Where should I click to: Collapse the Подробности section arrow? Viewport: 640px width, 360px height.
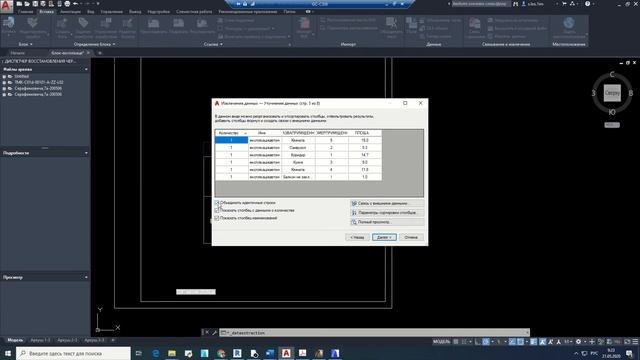[86, 153]
